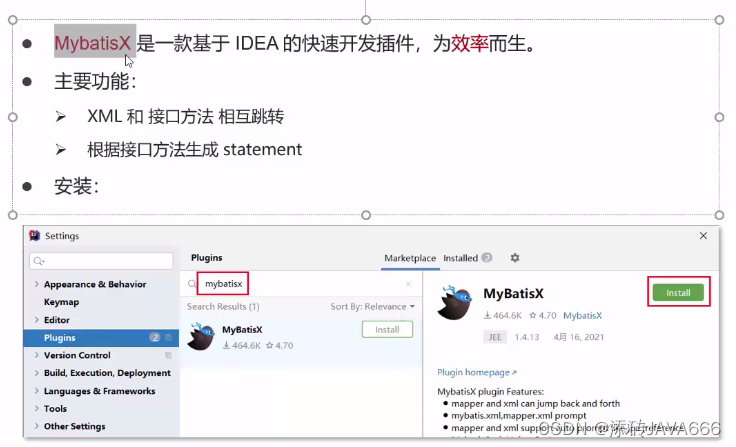
Task: Close the Settings dialog
Action: [703, 236]
